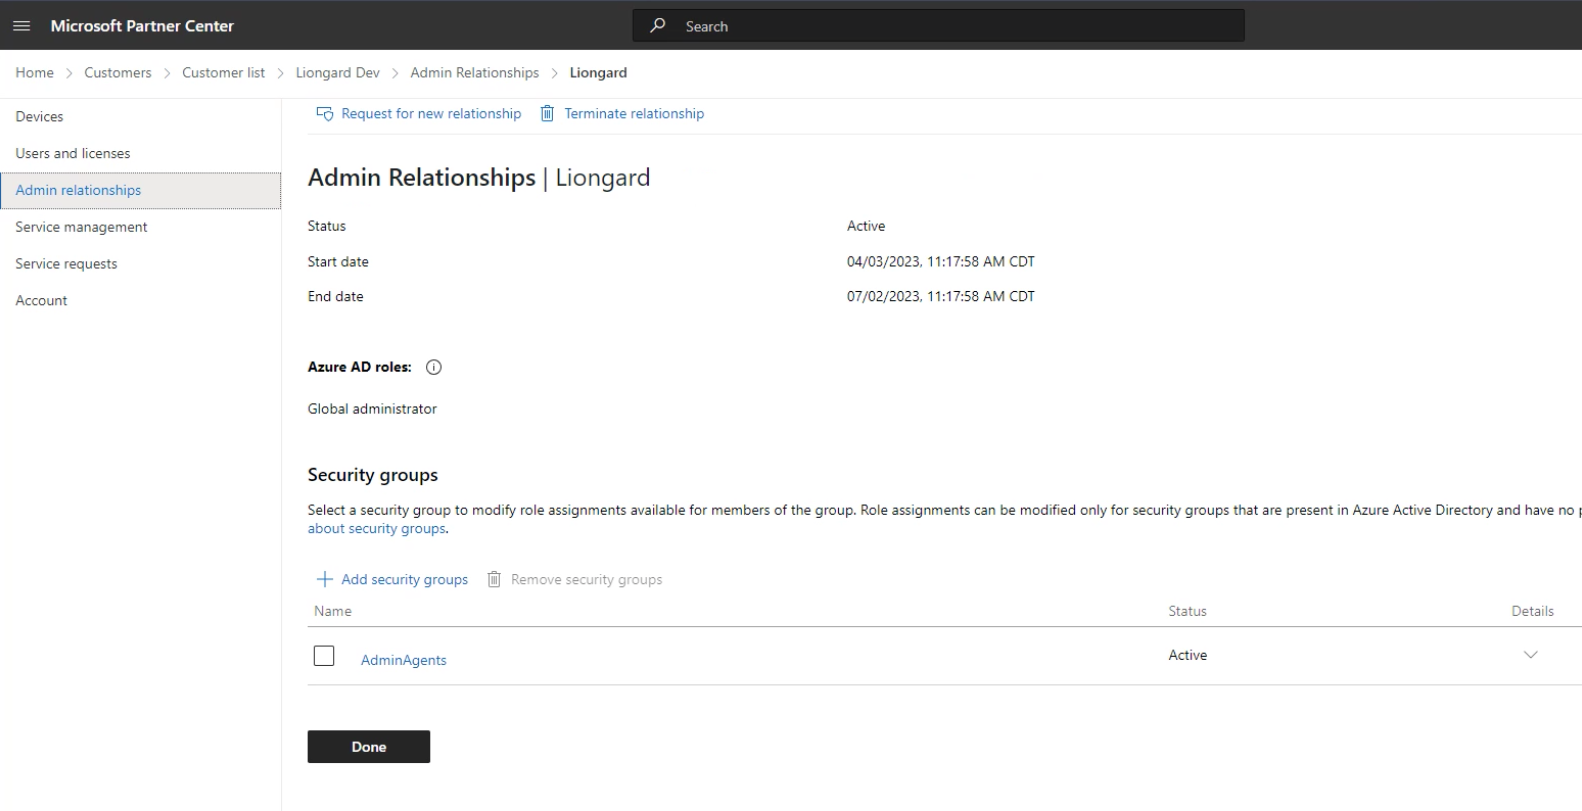Image resolution: width=1582 pixels, height=811 pixels.
Task: Click Add security groups
Action: [405, 579]
